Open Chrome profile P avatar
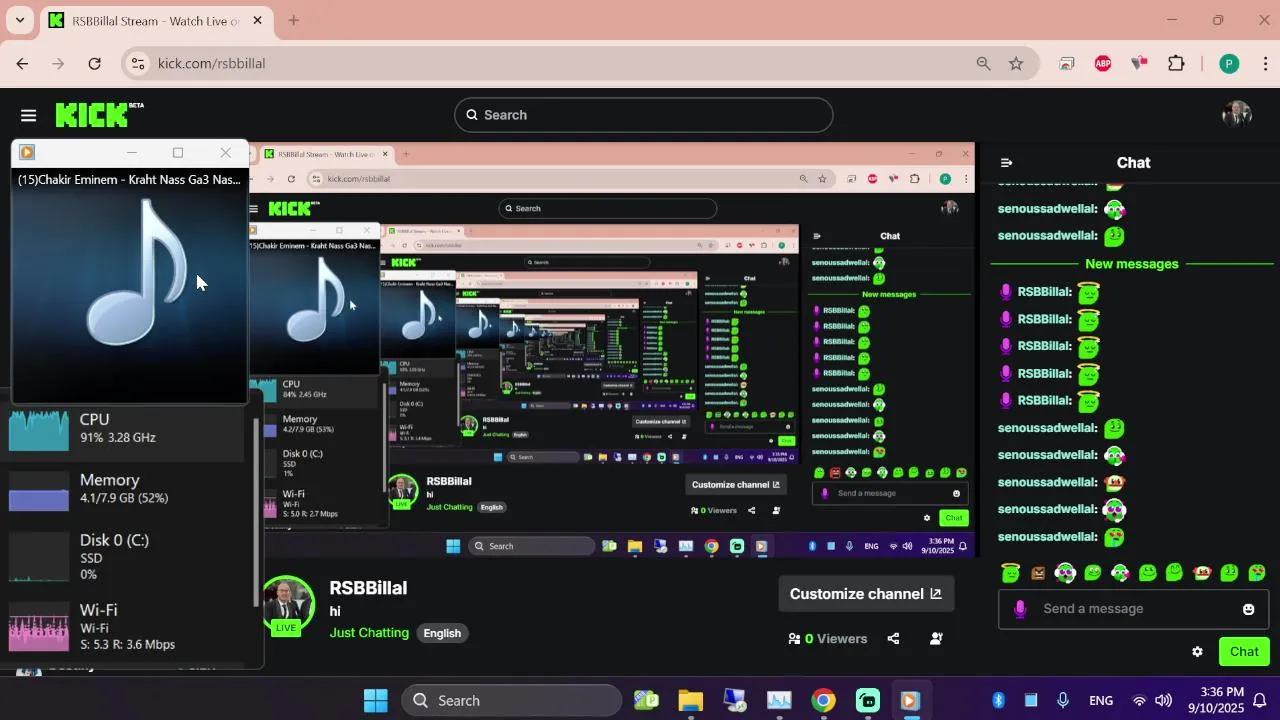This screenshot has height=720, width=1280. point(1229,63)
